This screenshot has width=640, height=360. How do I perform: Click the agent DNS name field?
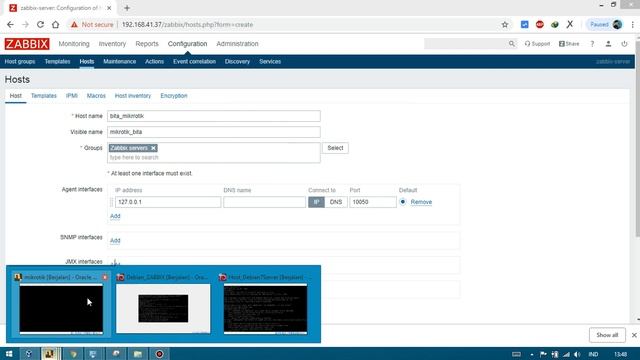[x=264, y=202]
